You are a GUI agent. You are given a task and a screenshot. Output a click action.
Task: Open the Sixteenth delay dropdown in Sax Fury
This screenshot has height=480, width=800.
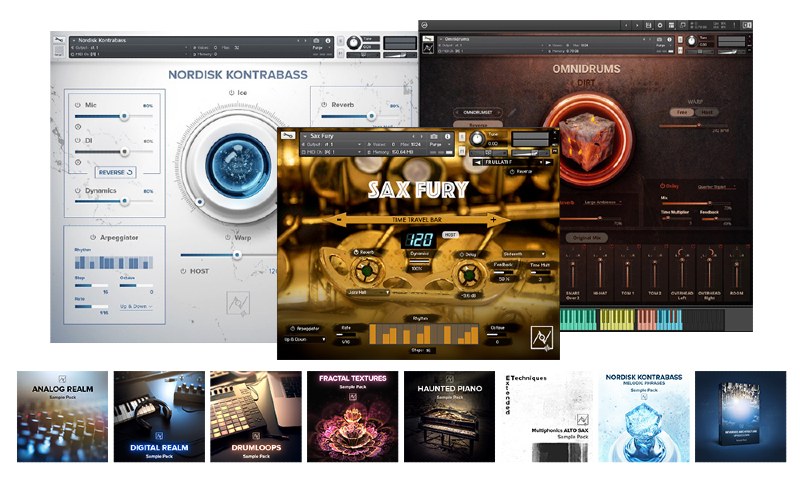(x=523, y=254)
